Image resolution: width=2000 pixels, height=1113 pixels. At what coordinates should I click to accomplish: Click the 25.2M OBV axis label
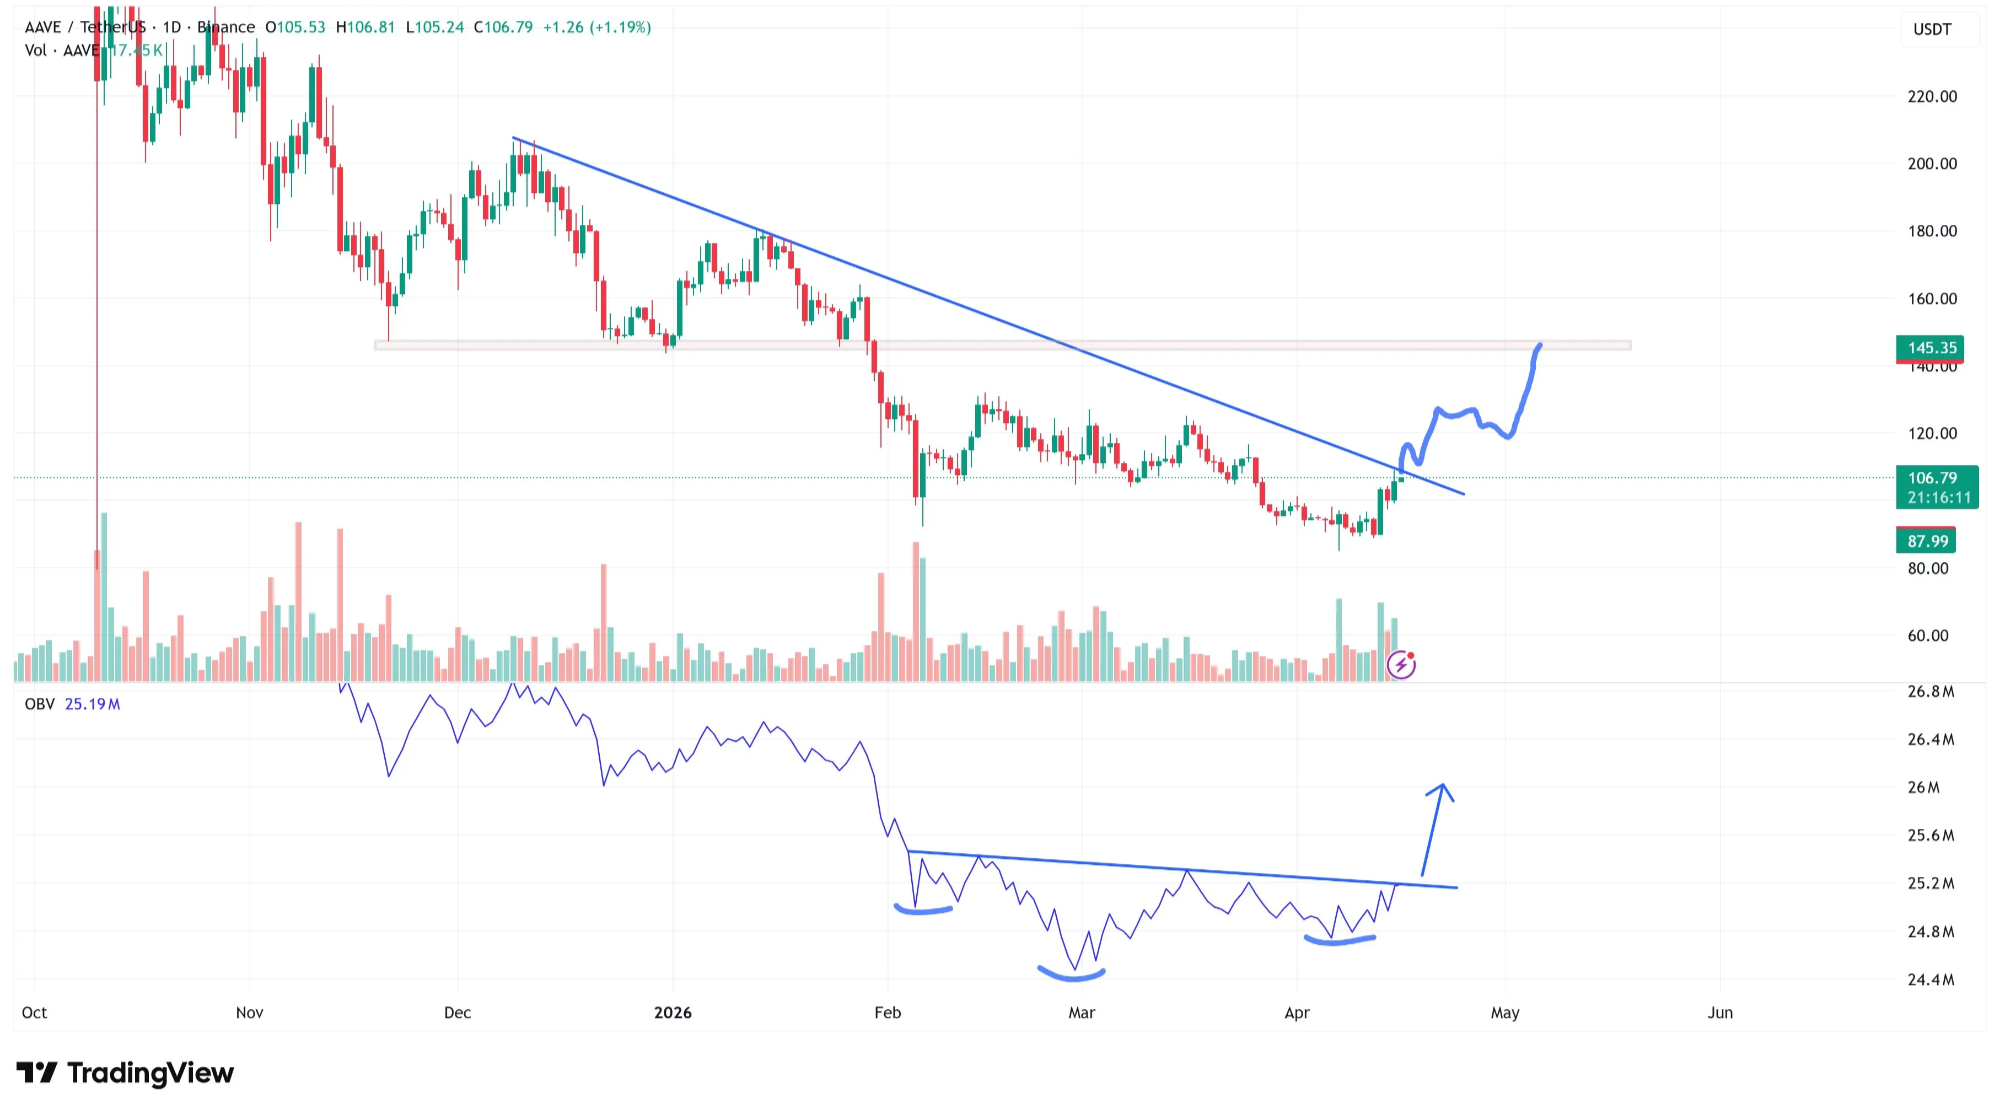(x=1930, y=883)
